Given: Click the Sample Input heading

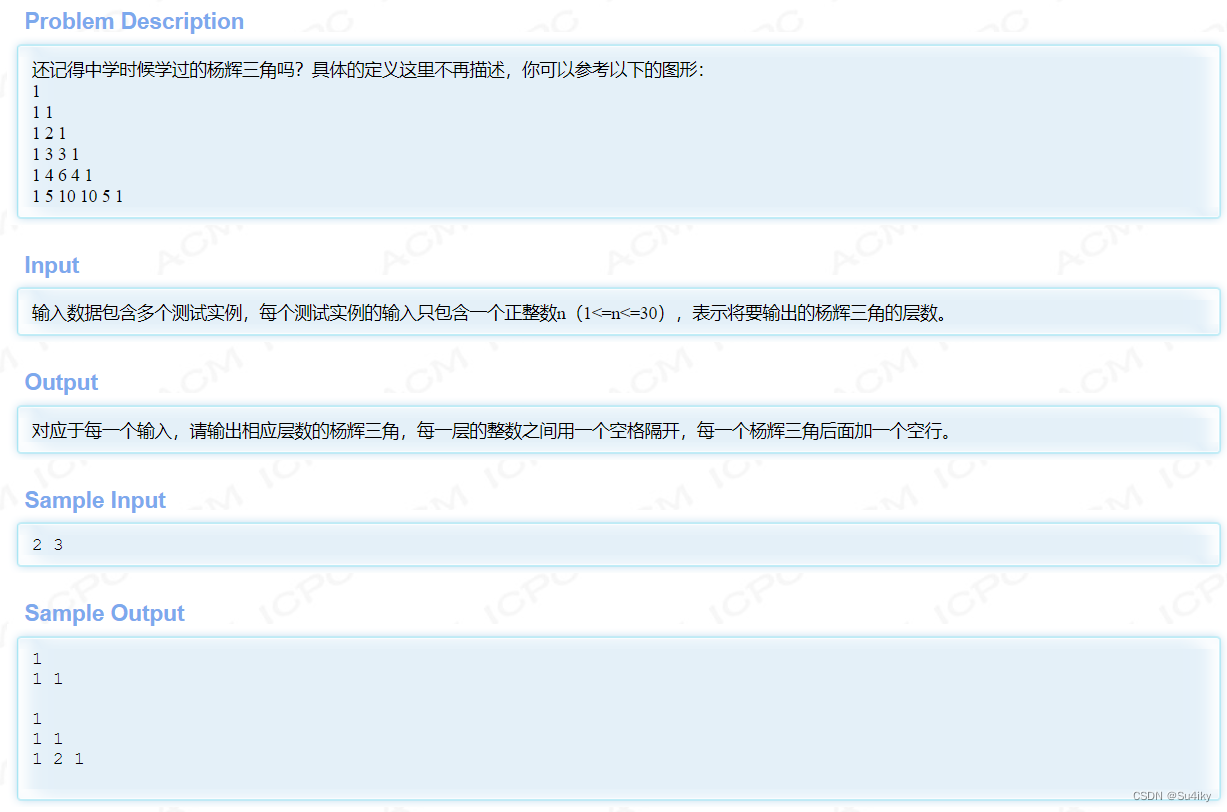Looking at the screenshot, I should tap(95, 500).
